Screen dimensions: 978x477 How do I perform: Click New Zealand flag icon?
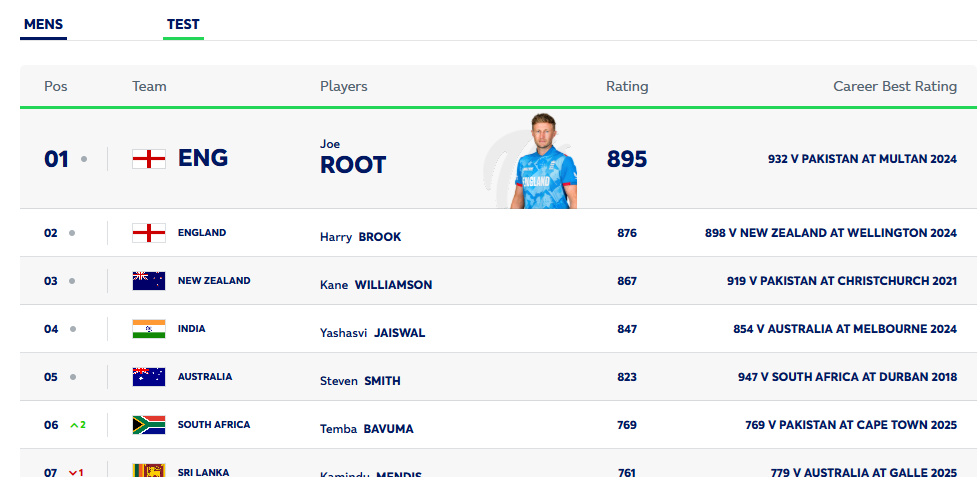point(148,281)
